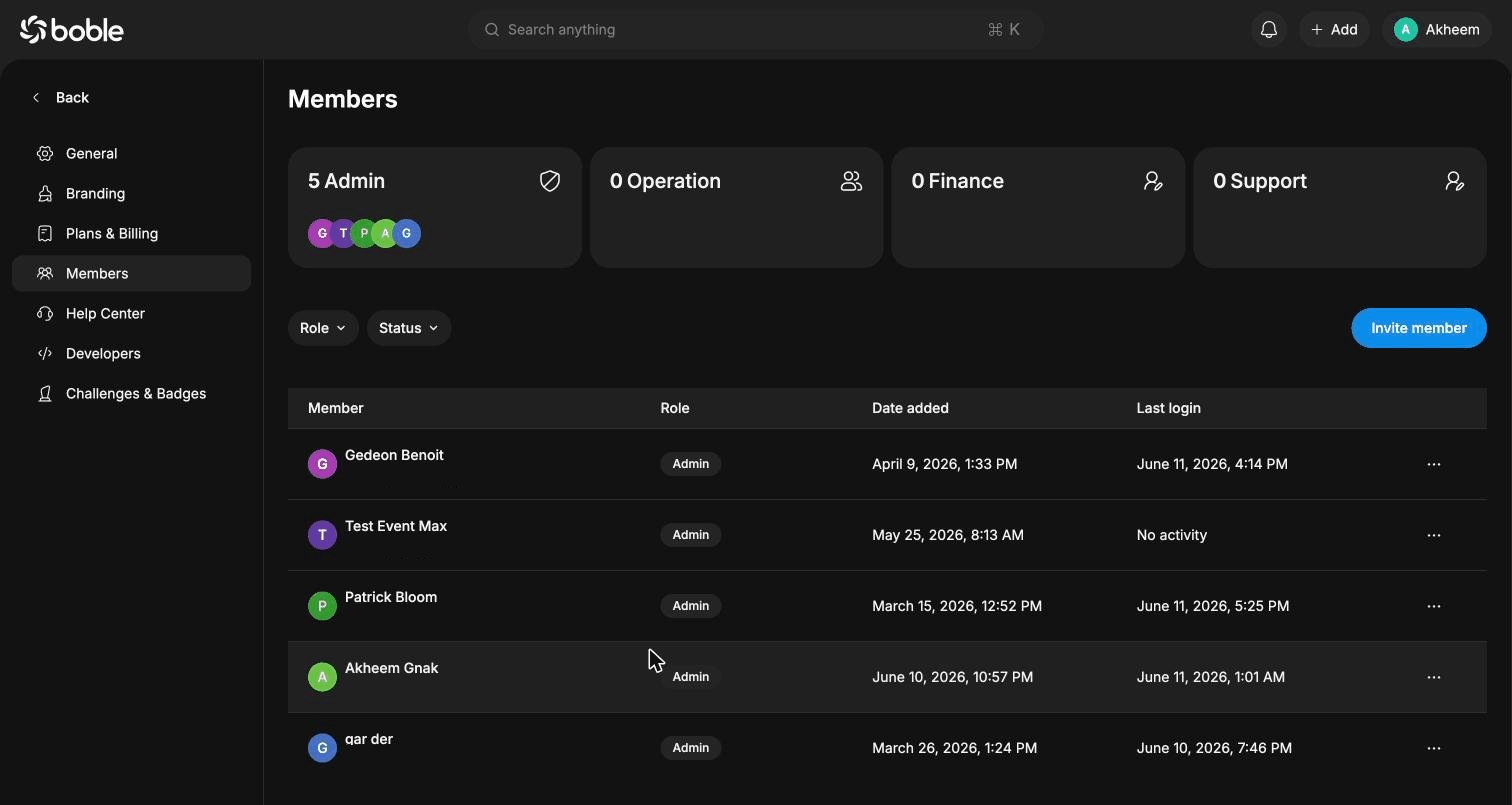The width and height of the screenshot is (1512, 805).
Task: Open Challenges & Badges in sidebar
Action: pos(131,393)
